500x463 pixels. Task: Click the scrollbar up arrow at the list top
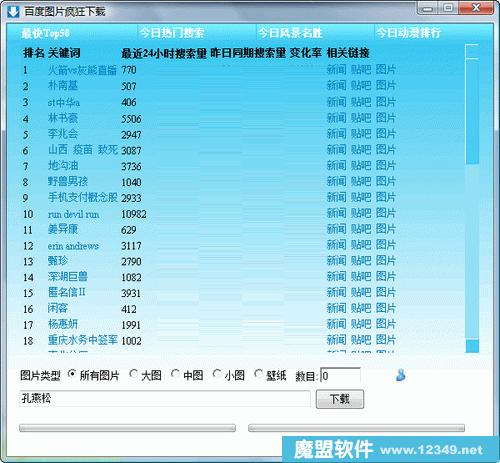coord(472,51)
